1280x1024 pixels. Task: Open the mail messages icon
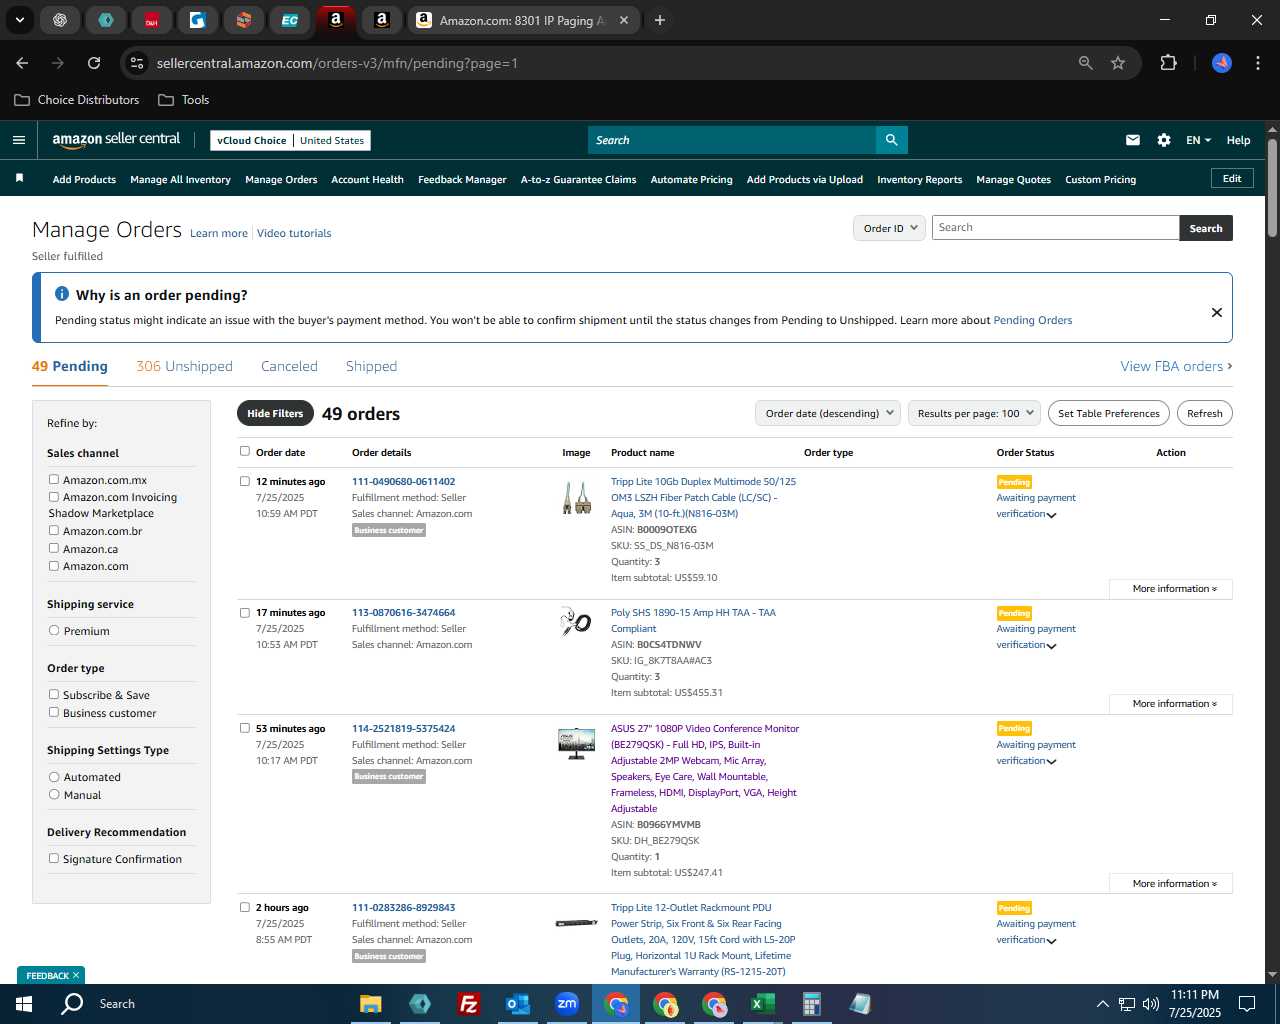click(1132, 140)
